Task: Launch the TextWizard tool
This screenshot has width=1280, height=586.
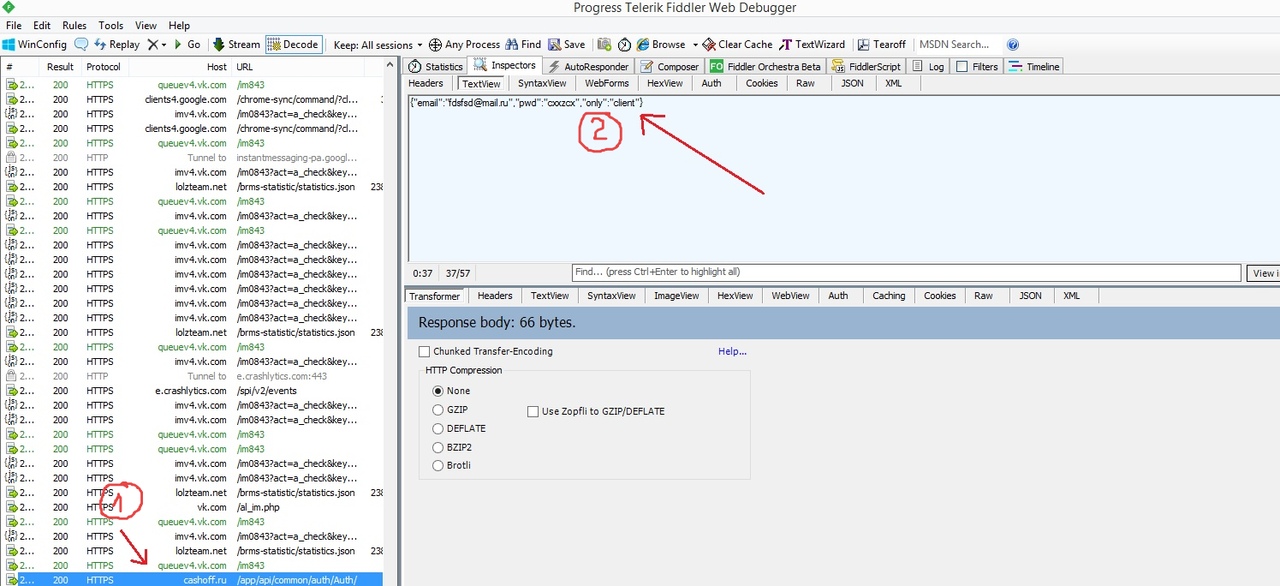Action: point(812,45)
